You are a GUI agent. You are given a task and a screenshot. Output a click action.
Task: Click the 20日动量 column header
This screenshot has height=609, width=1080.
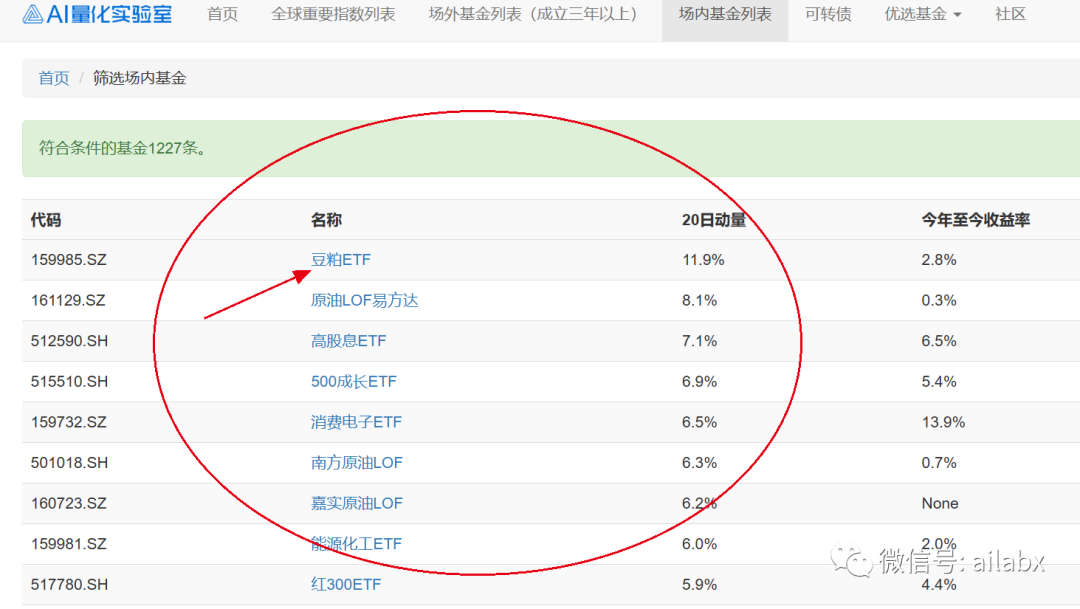(714, 220)
